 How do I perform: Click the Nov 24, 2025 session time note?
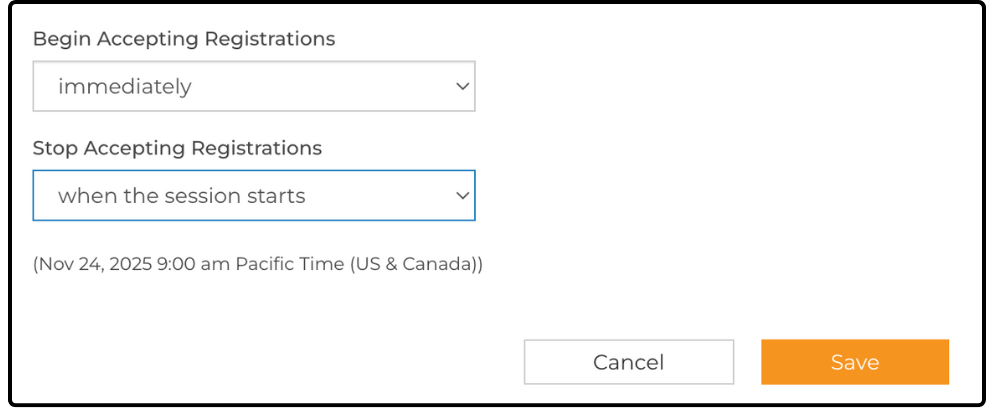[257, 266]
